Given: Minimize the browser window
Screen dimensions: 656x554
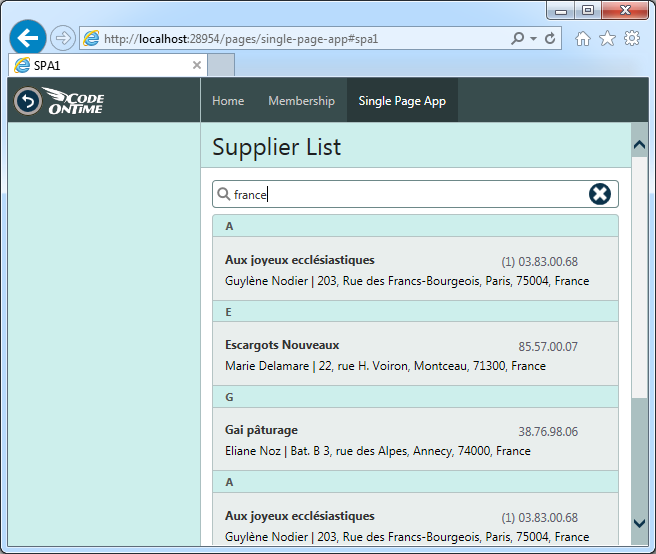Looking at the screenshot, I should tap(561, 10).
